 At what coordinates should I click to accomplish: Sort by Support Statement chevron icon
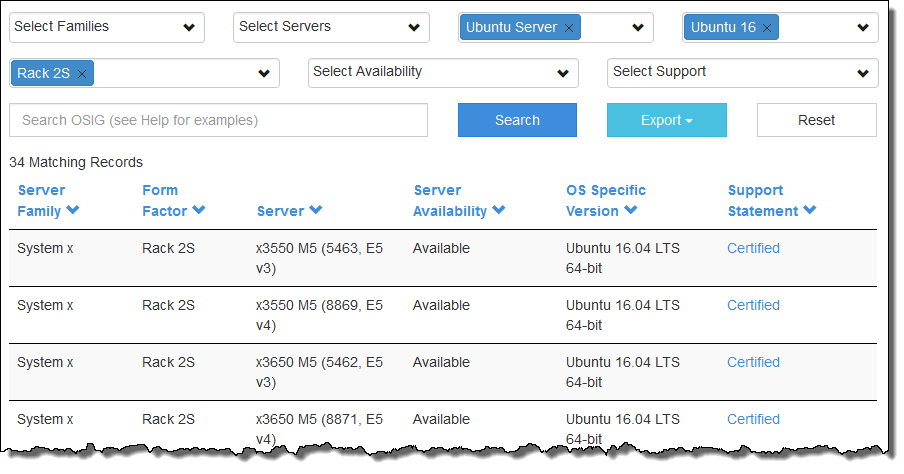[809, 211]
